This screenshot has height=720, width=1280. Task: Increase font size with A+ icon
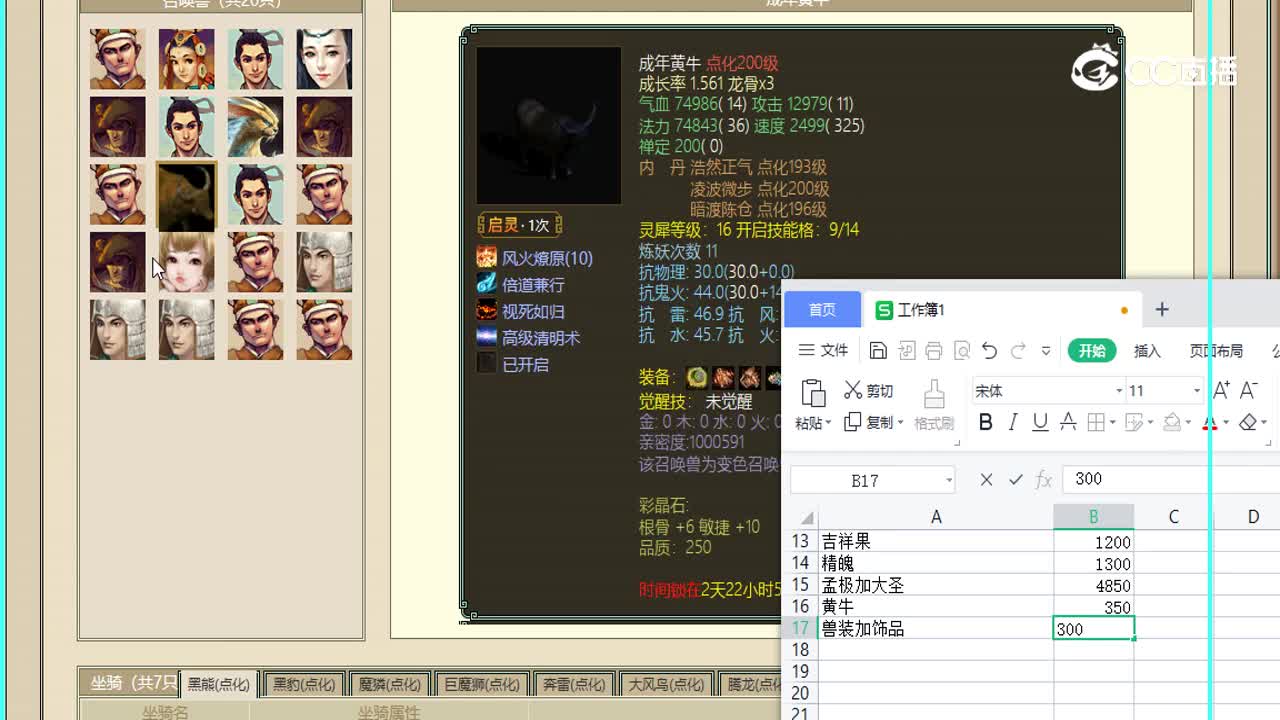click(1221, 390)
